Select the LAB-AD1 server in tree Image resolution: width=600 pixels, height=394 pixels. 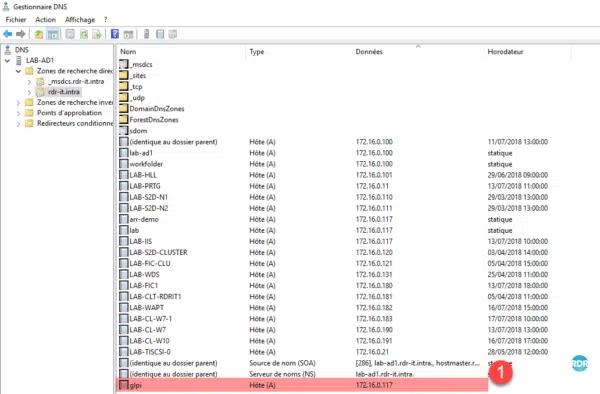click(x=40, y=60)
